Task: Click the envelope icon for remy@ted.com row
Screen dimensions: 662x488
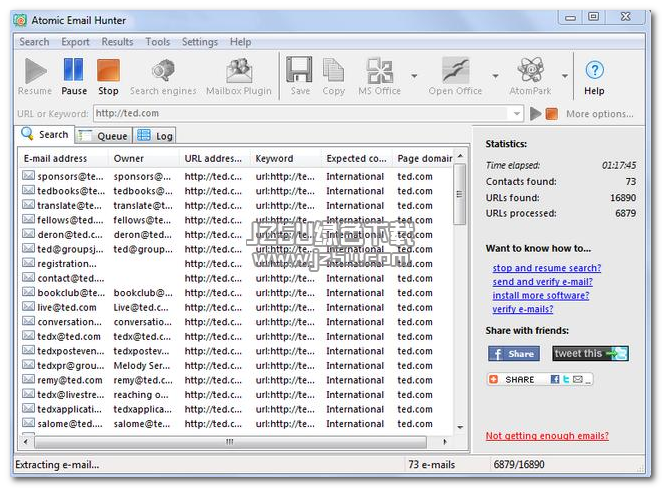Action: pyautogui.click(x=28, y=379)
